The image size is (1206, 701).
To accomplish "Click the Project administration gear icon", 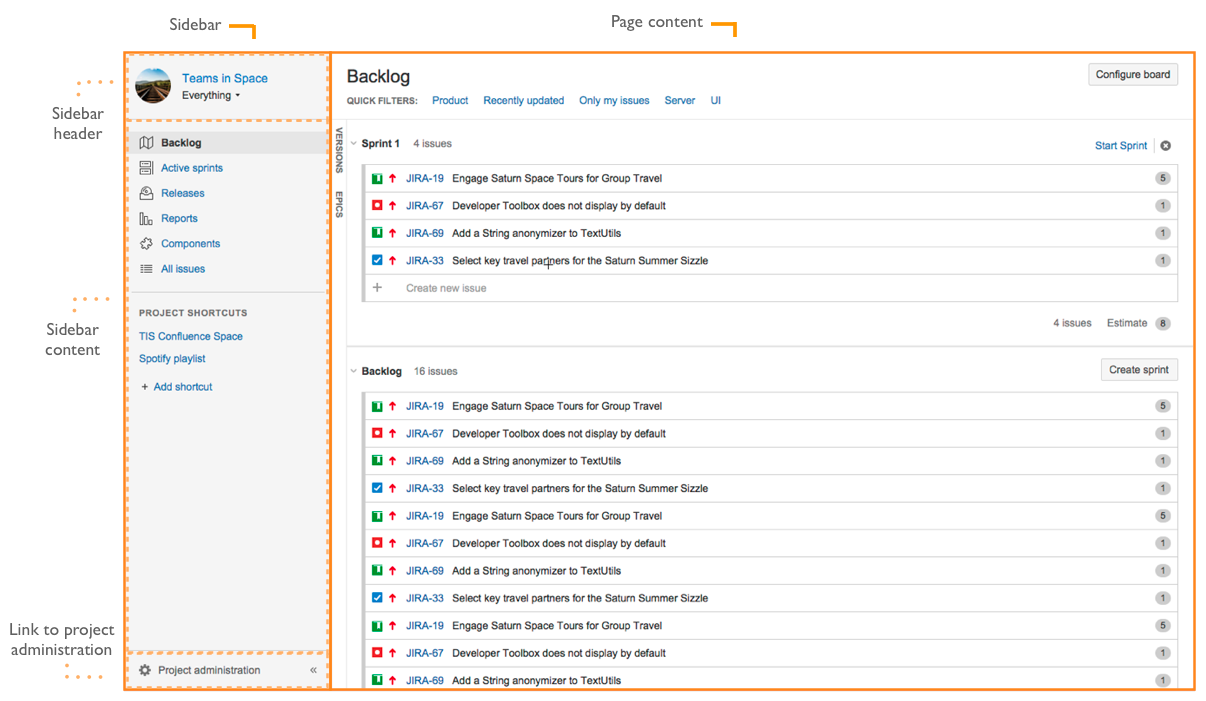I will pyautogui.click(x=143, y=670).
